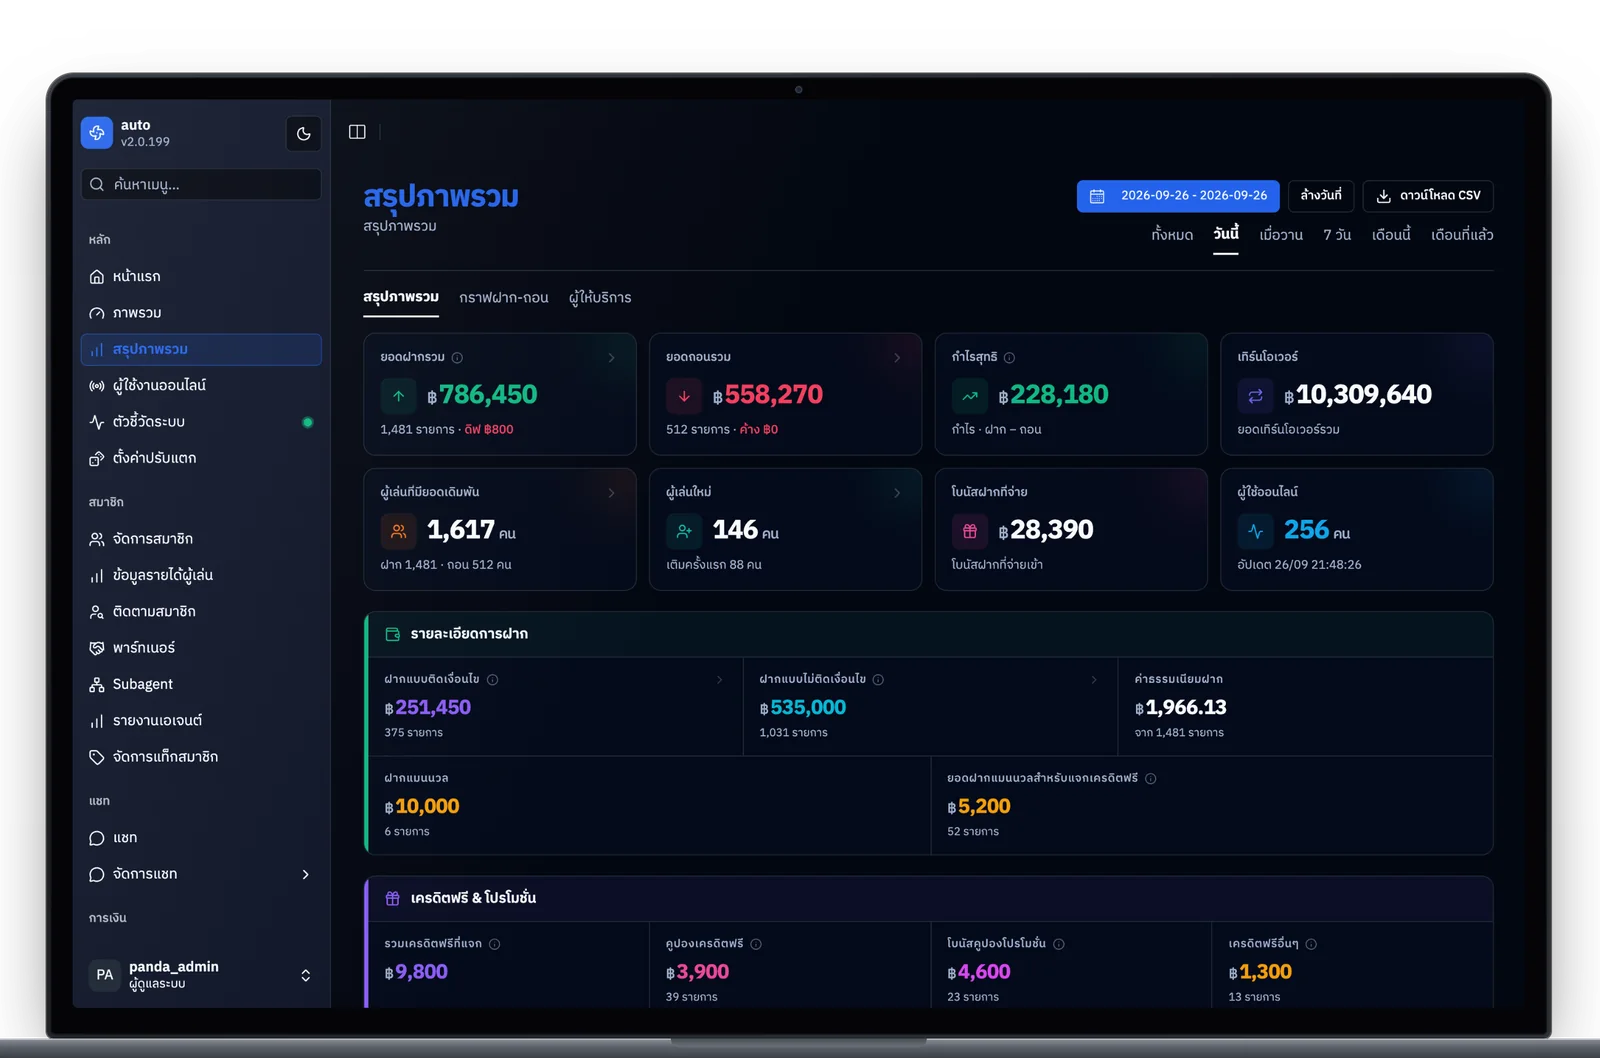The image size is (1600, 1058).
Task: Switch to the กราฟฝาก-ถอน tab
Action: (x=504, y=298)
